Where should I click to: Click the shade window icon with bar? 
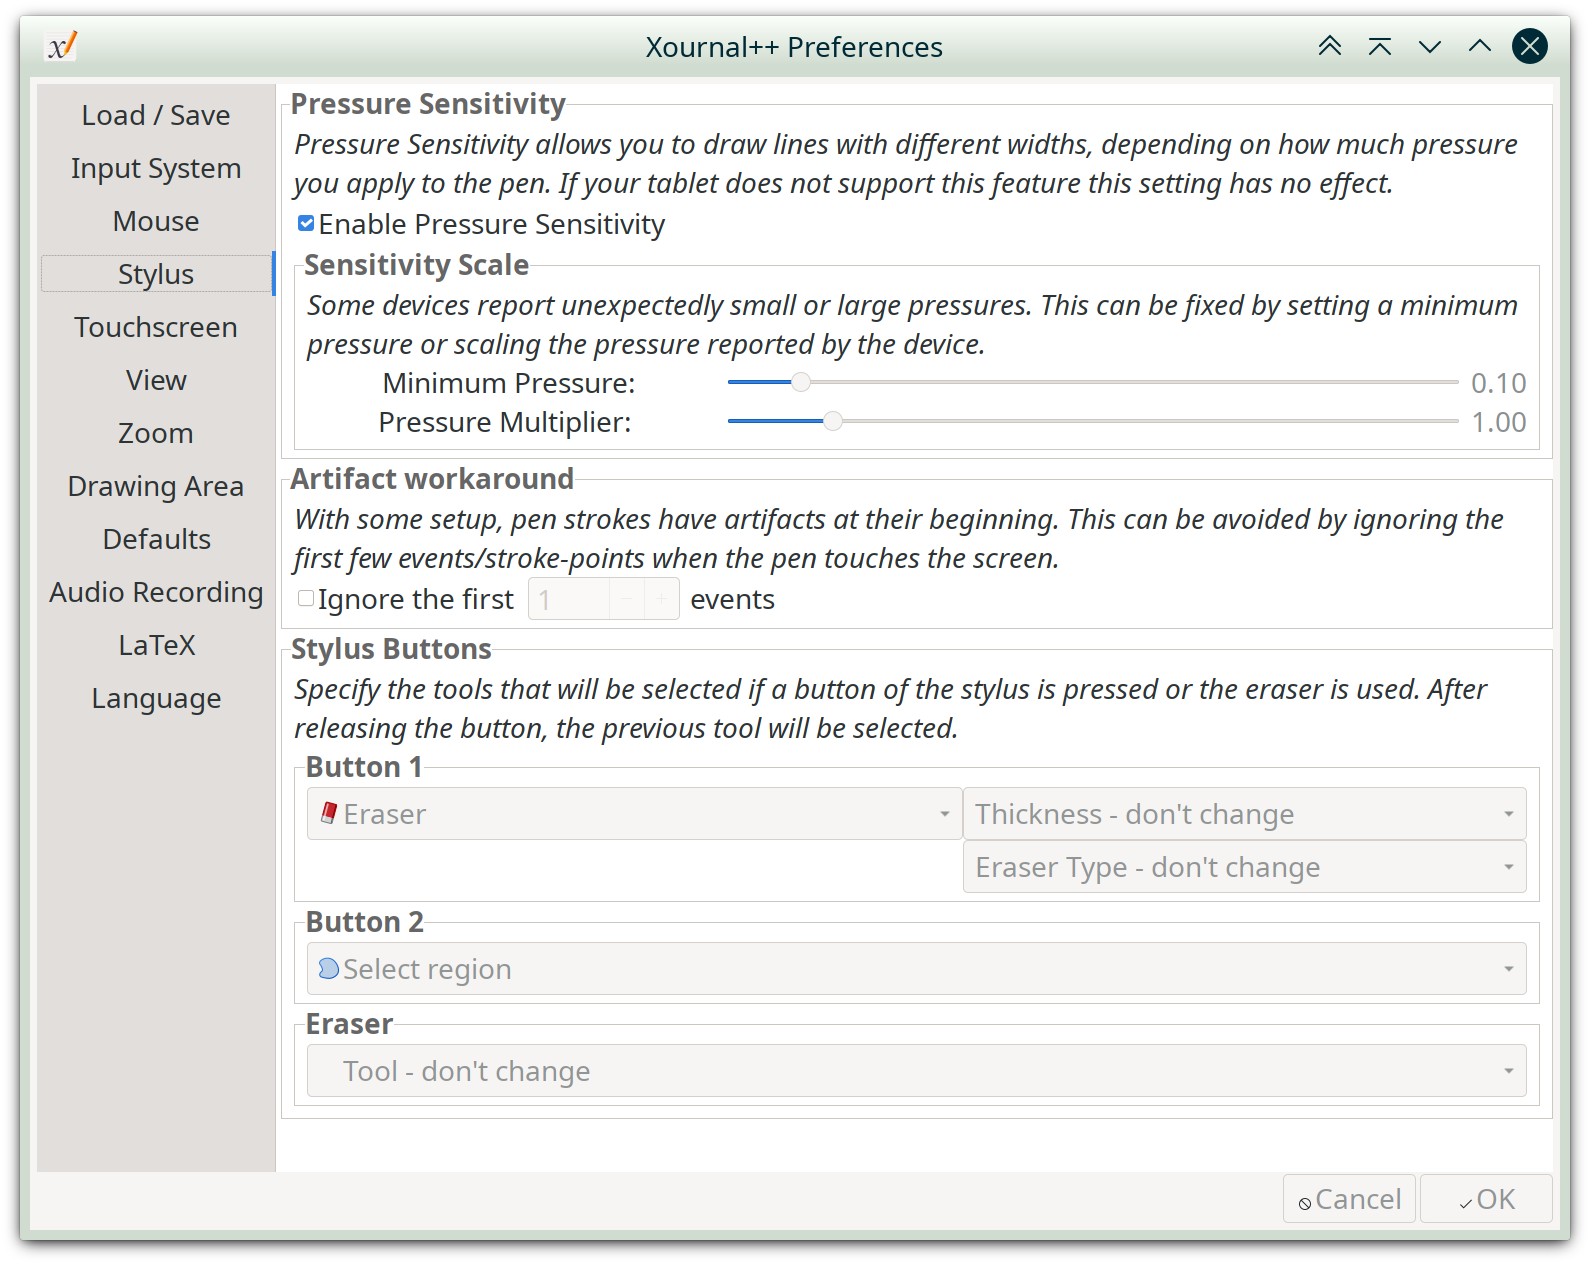(x=1380, y=46)
